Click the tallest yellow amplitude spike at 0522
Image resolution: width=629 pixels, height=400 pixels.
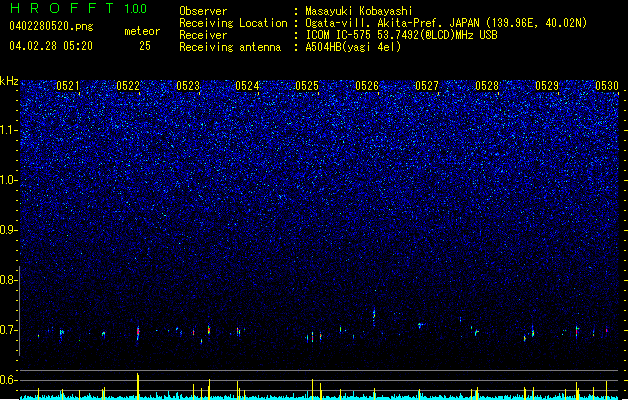(x=138, y=386)
